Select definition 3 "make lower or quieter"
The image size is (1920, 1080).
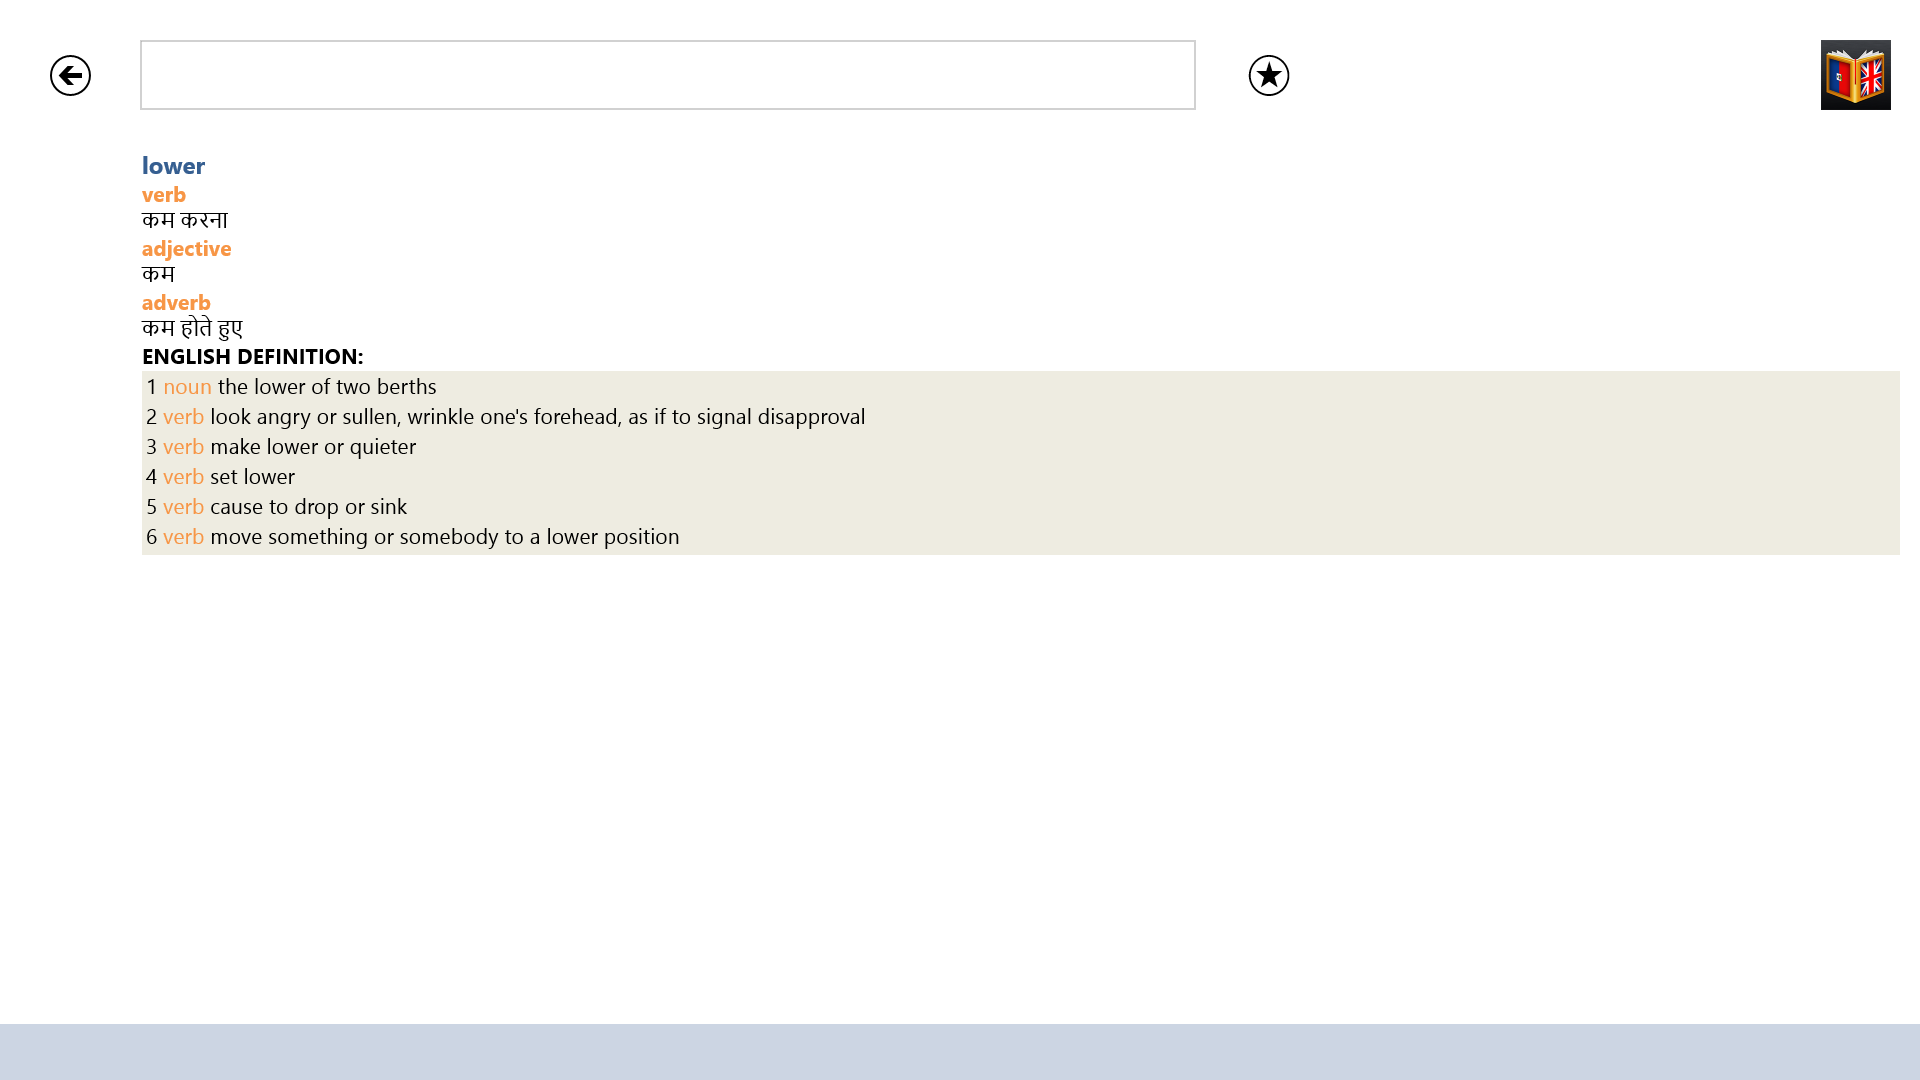coord(312,447)
